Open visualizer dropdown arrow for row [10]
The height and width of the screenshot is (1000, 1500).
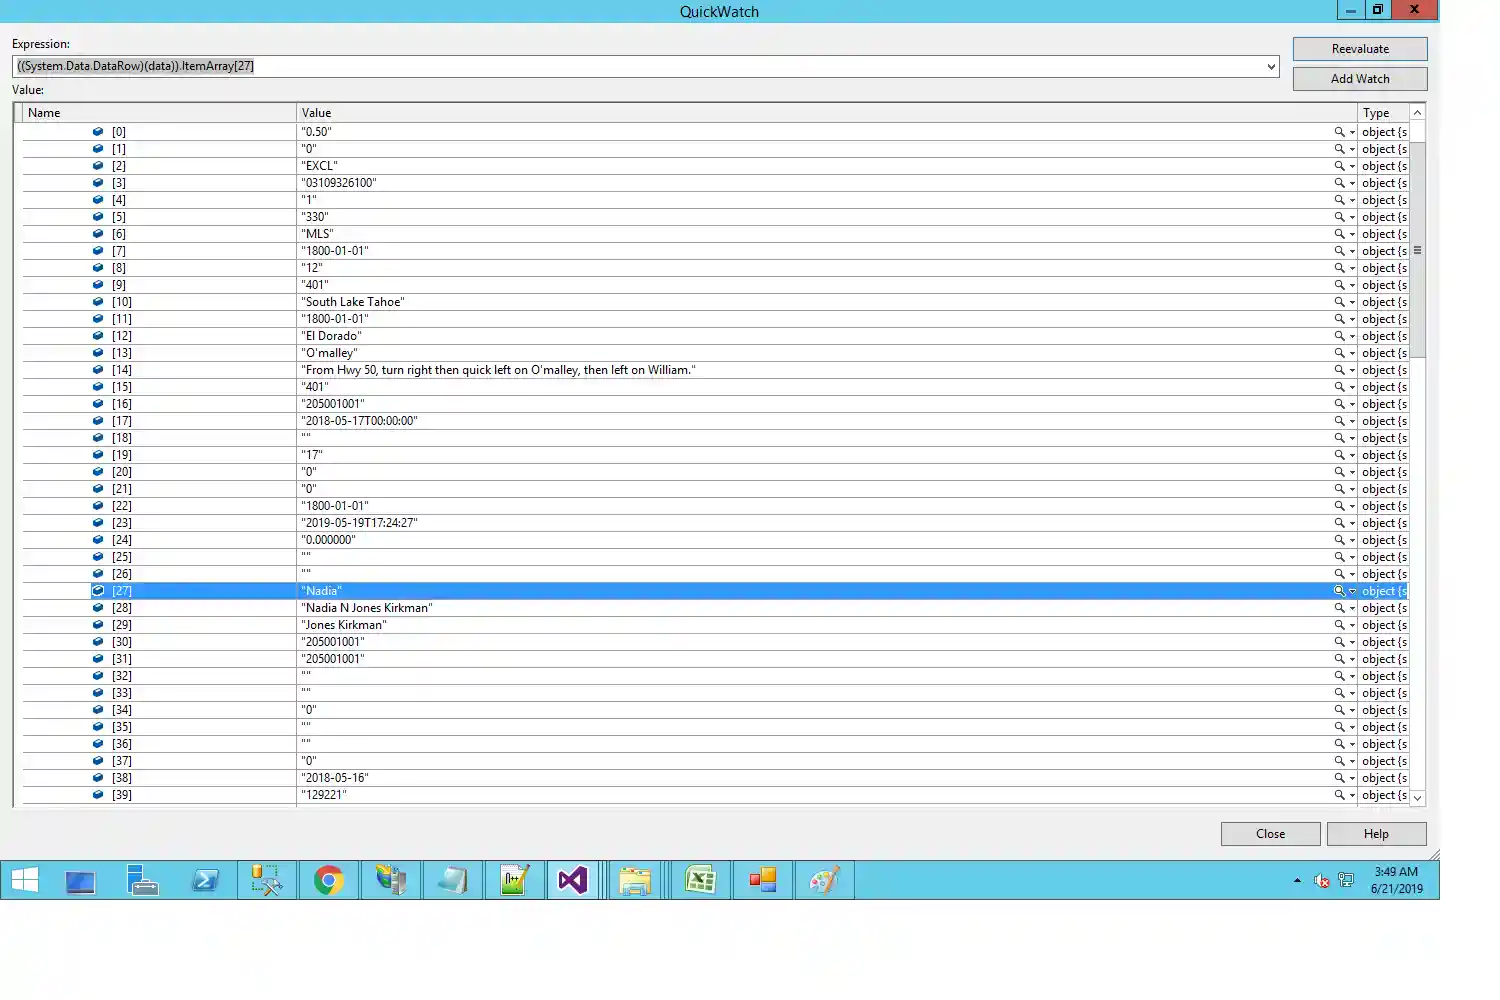click(1352, 302)
